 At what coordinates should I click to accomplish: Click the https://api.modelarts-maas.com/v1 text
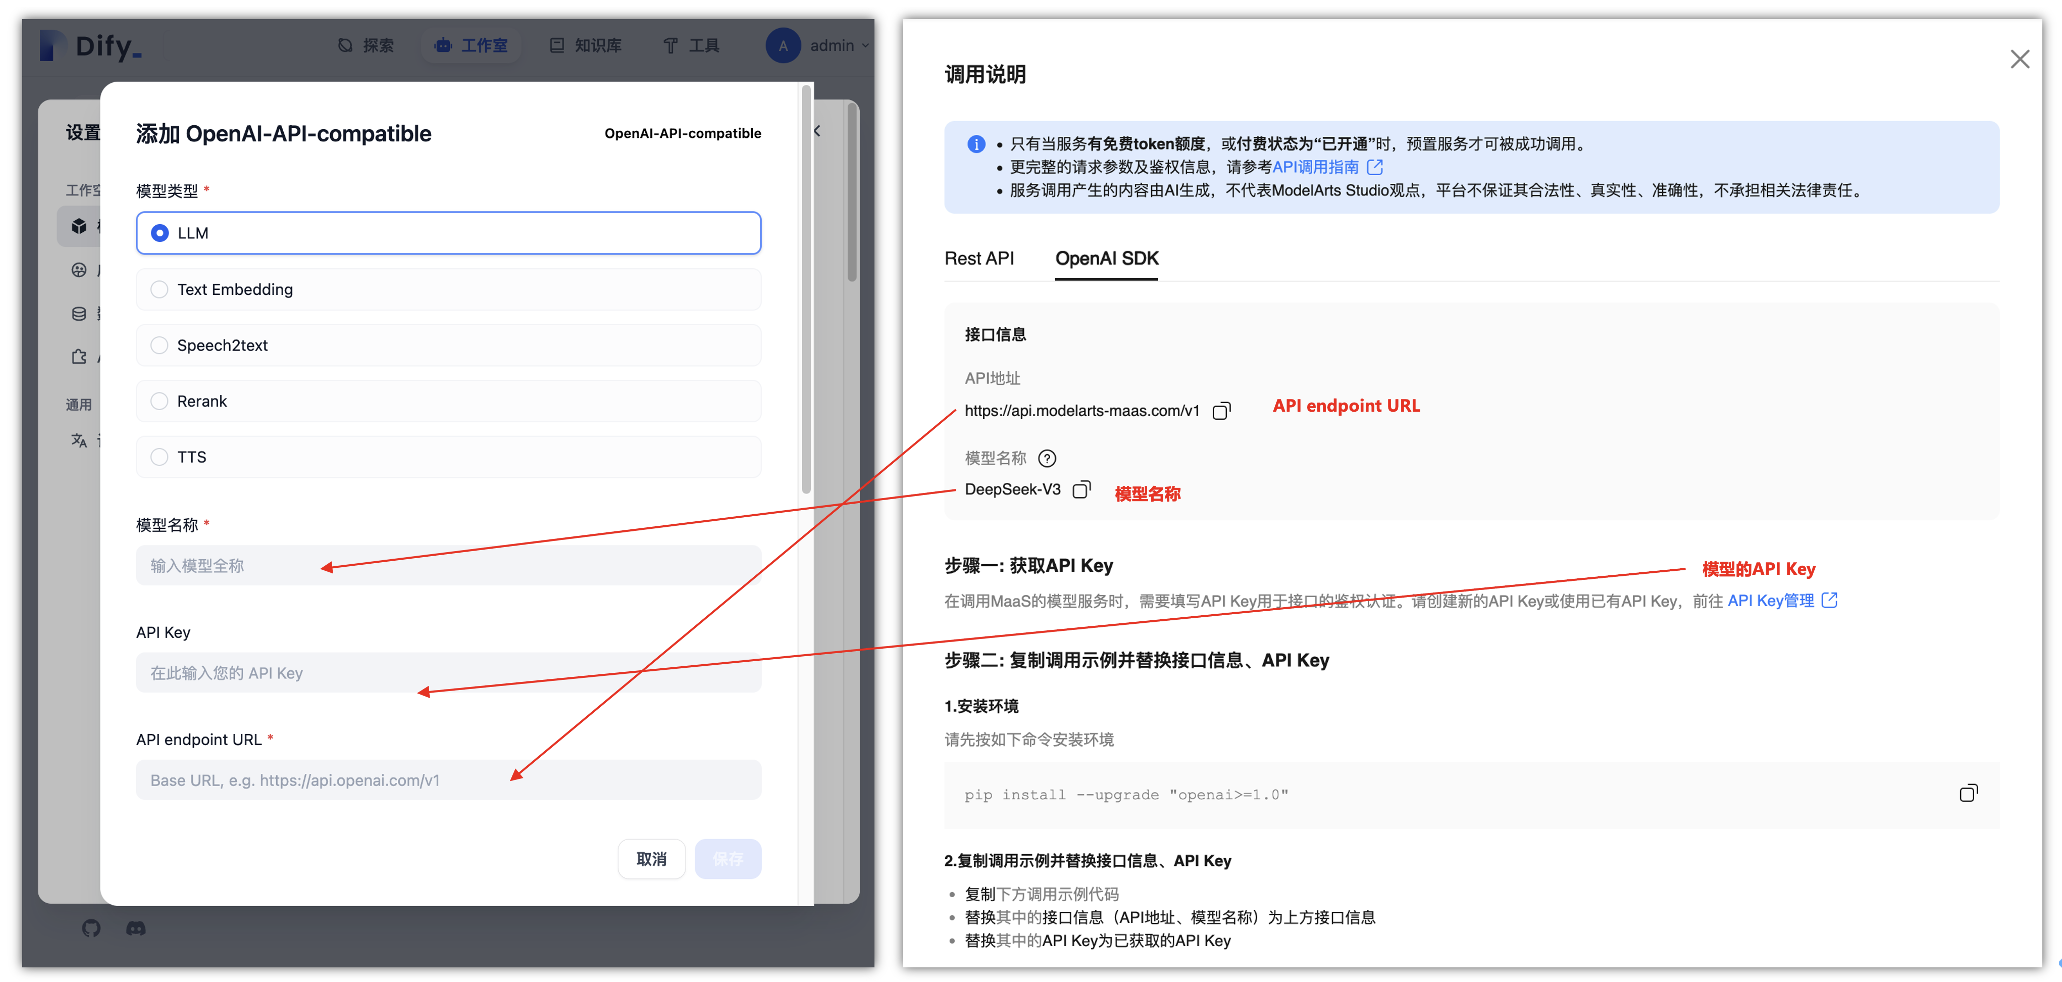pos(1082,411)
